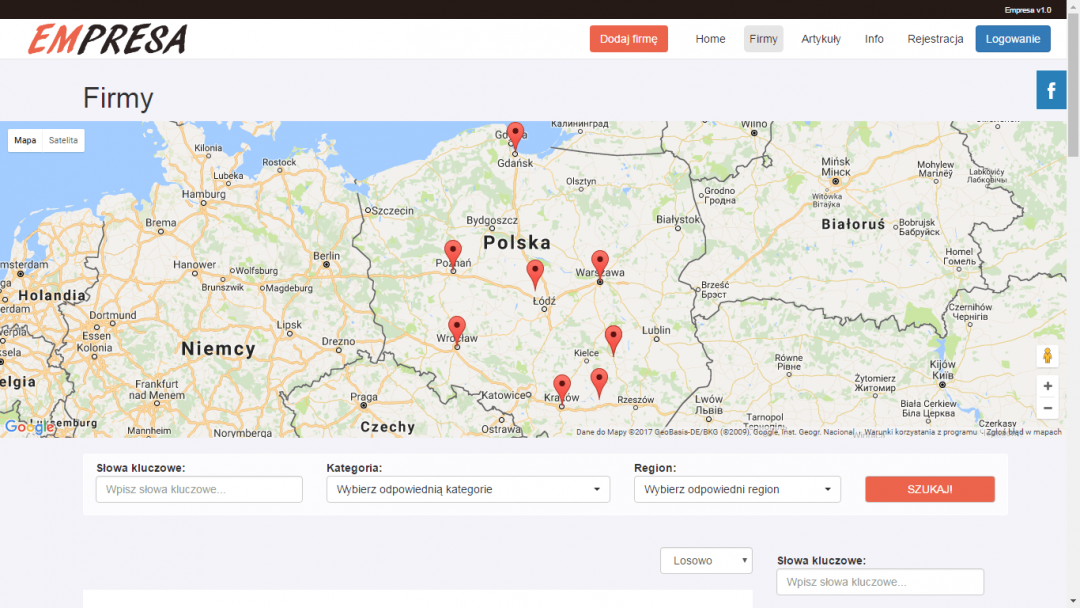This screenshot has height=608, width=1080.
Task: Click the map marker at Gdańsk
Action: (515, 134)
